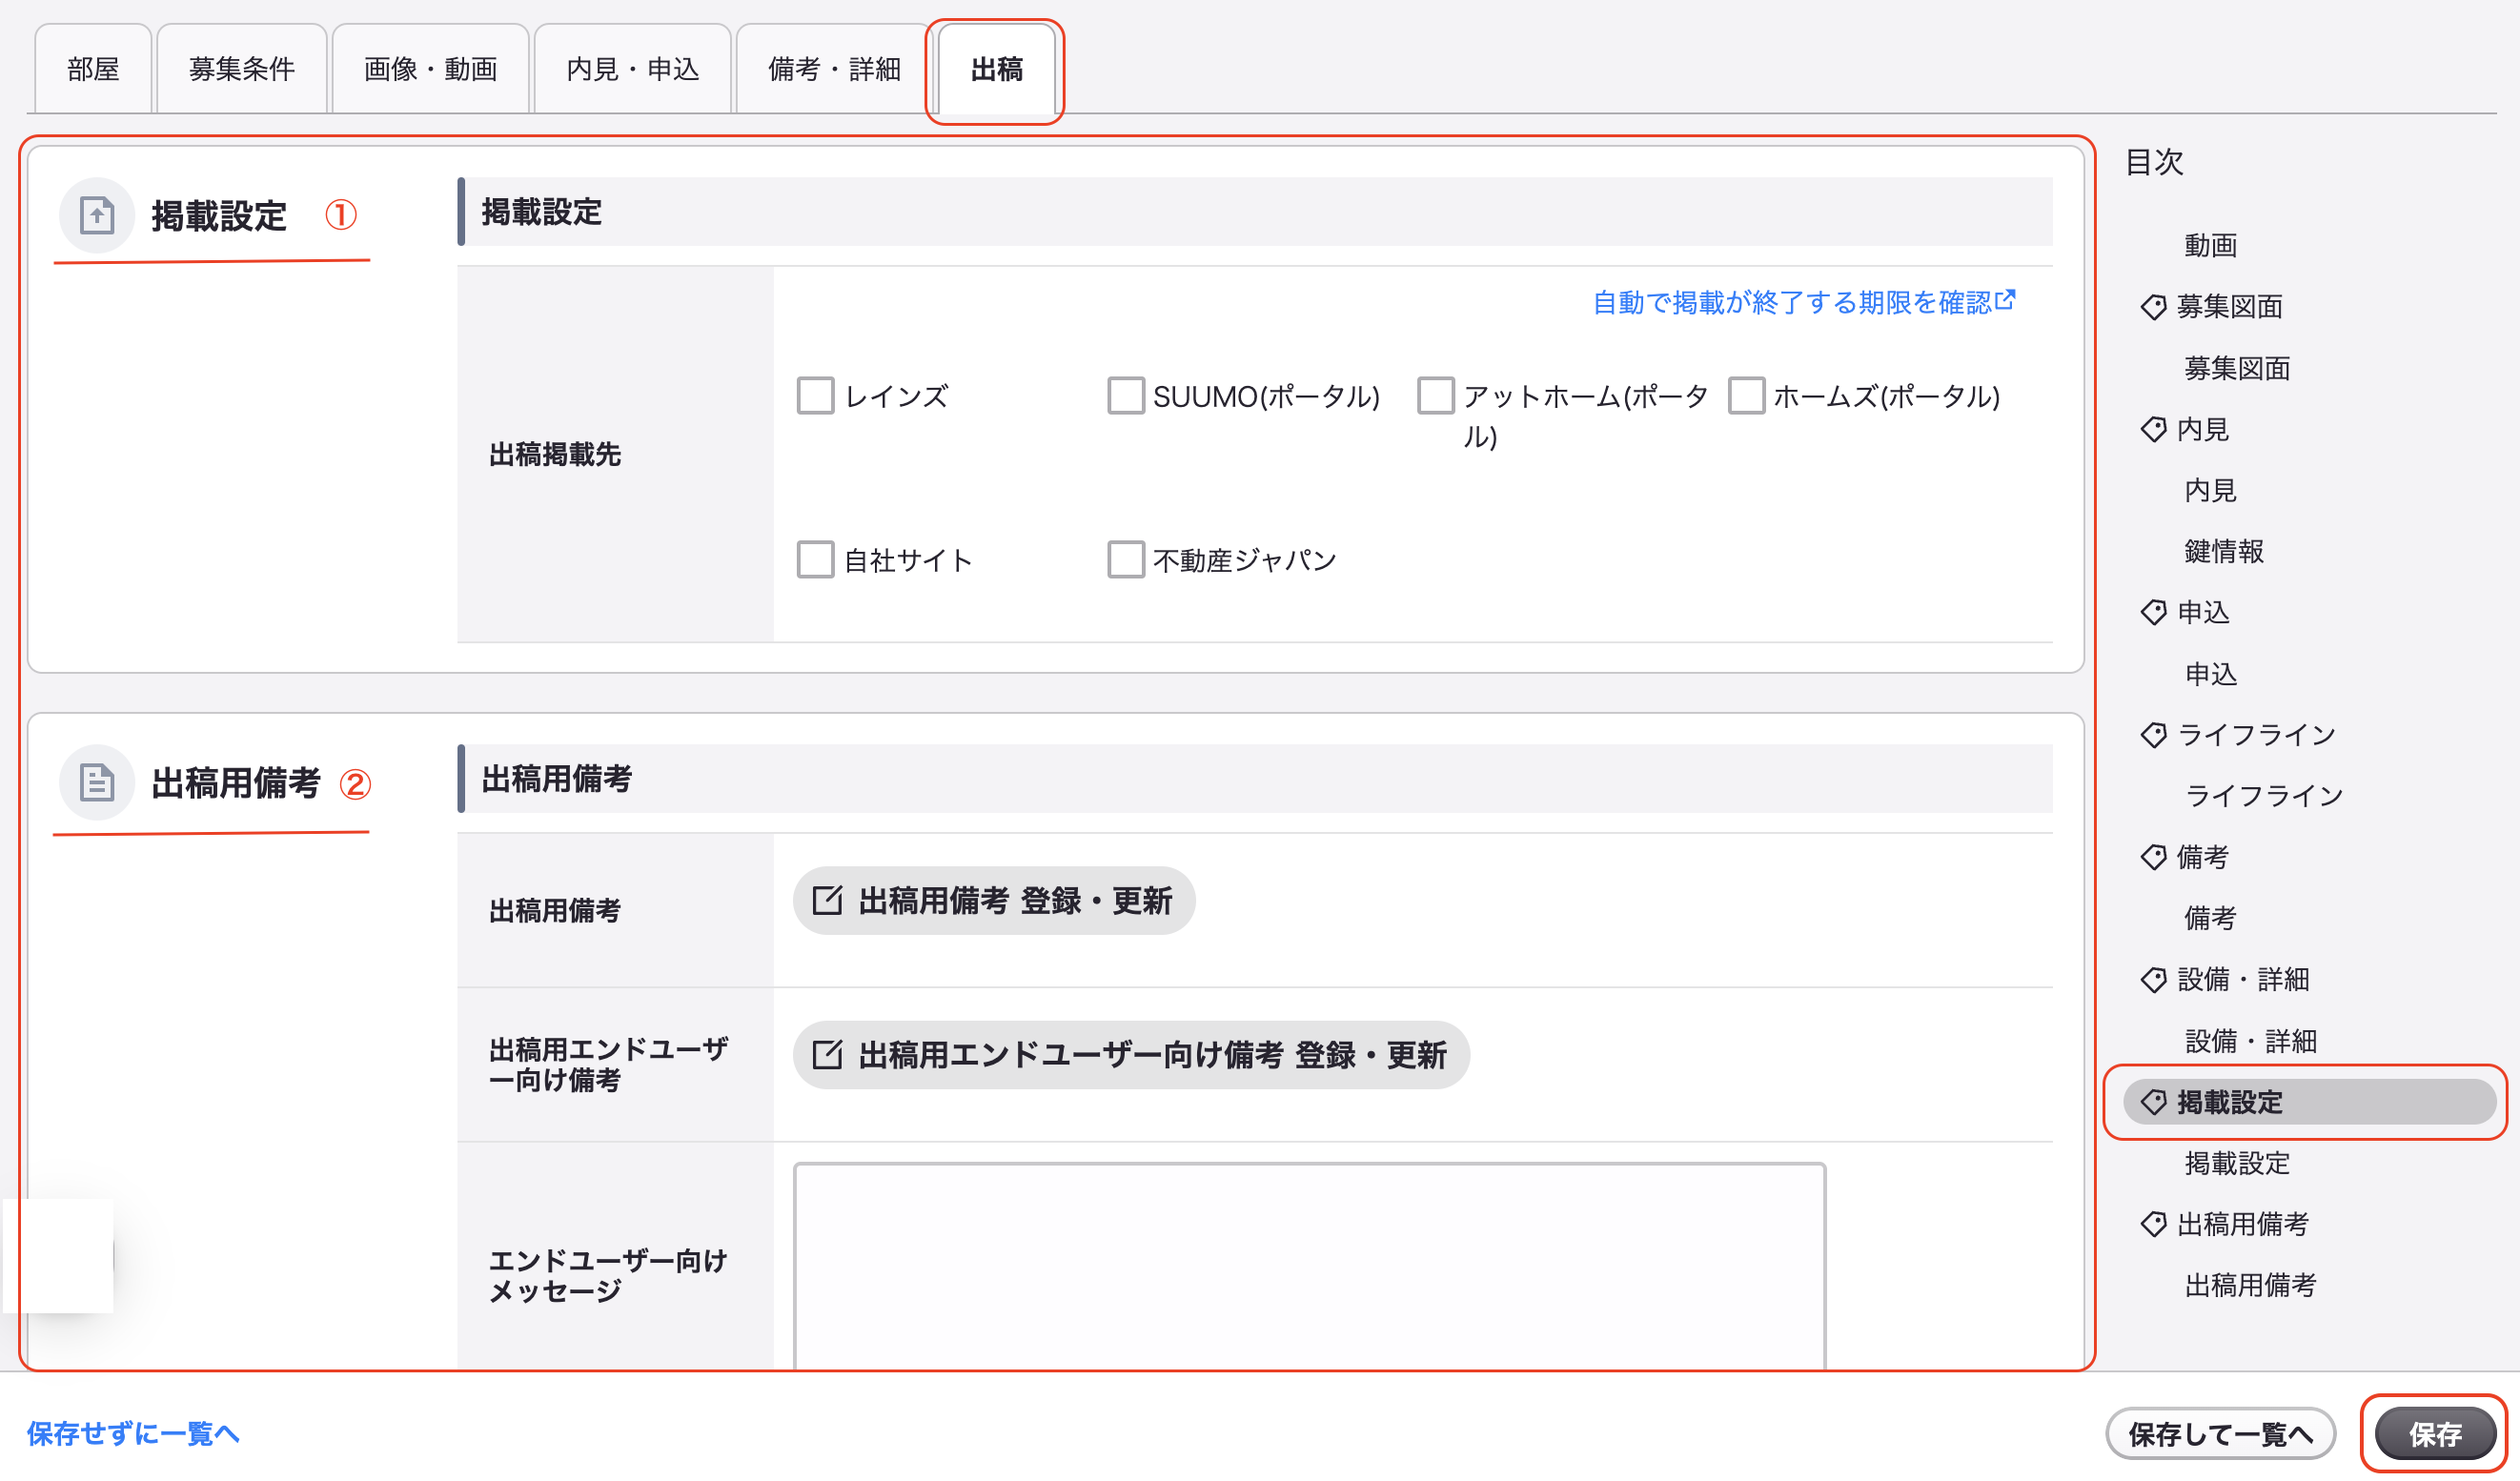Click the エンドユーザー向けメッセージ label
Viewport: 2520px width, 1481px height.
point(608,1276)
